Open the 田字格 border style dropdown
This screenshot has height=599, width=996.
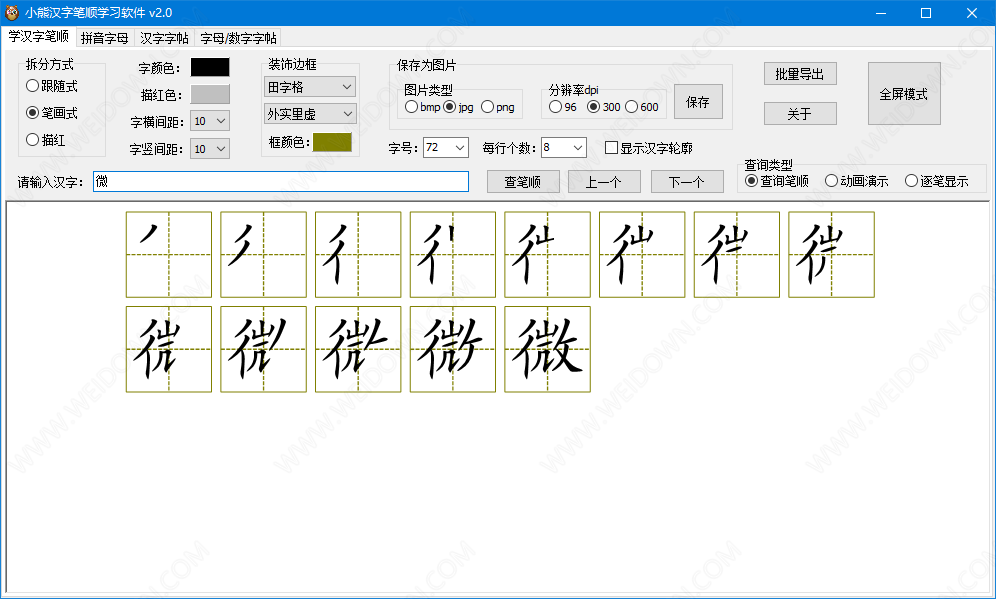click(310, 87)
